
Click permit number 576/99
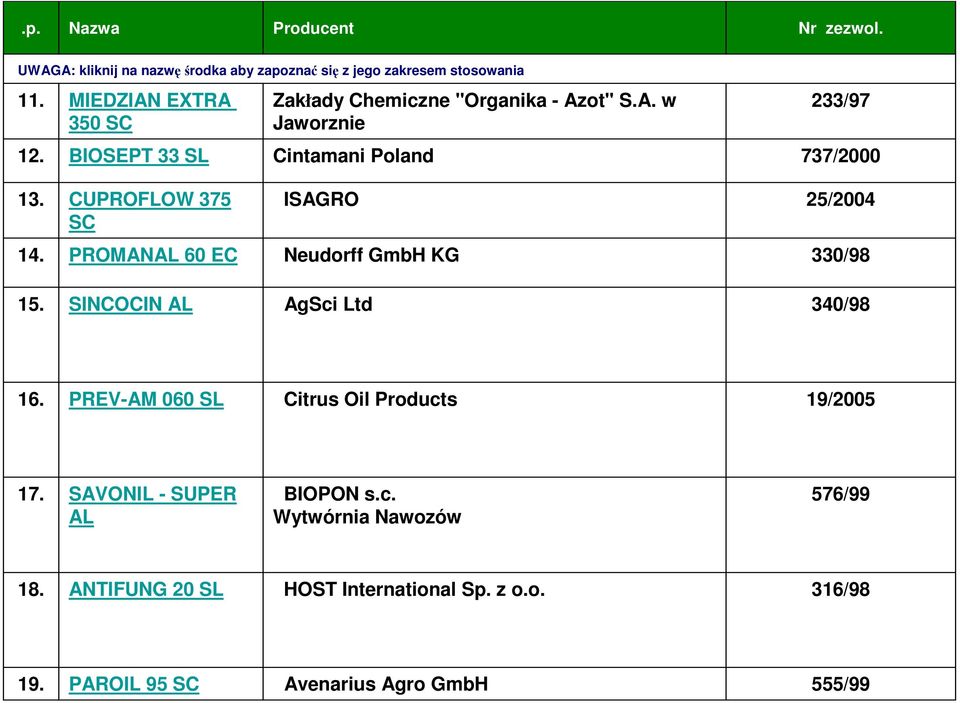click(840, 494)
